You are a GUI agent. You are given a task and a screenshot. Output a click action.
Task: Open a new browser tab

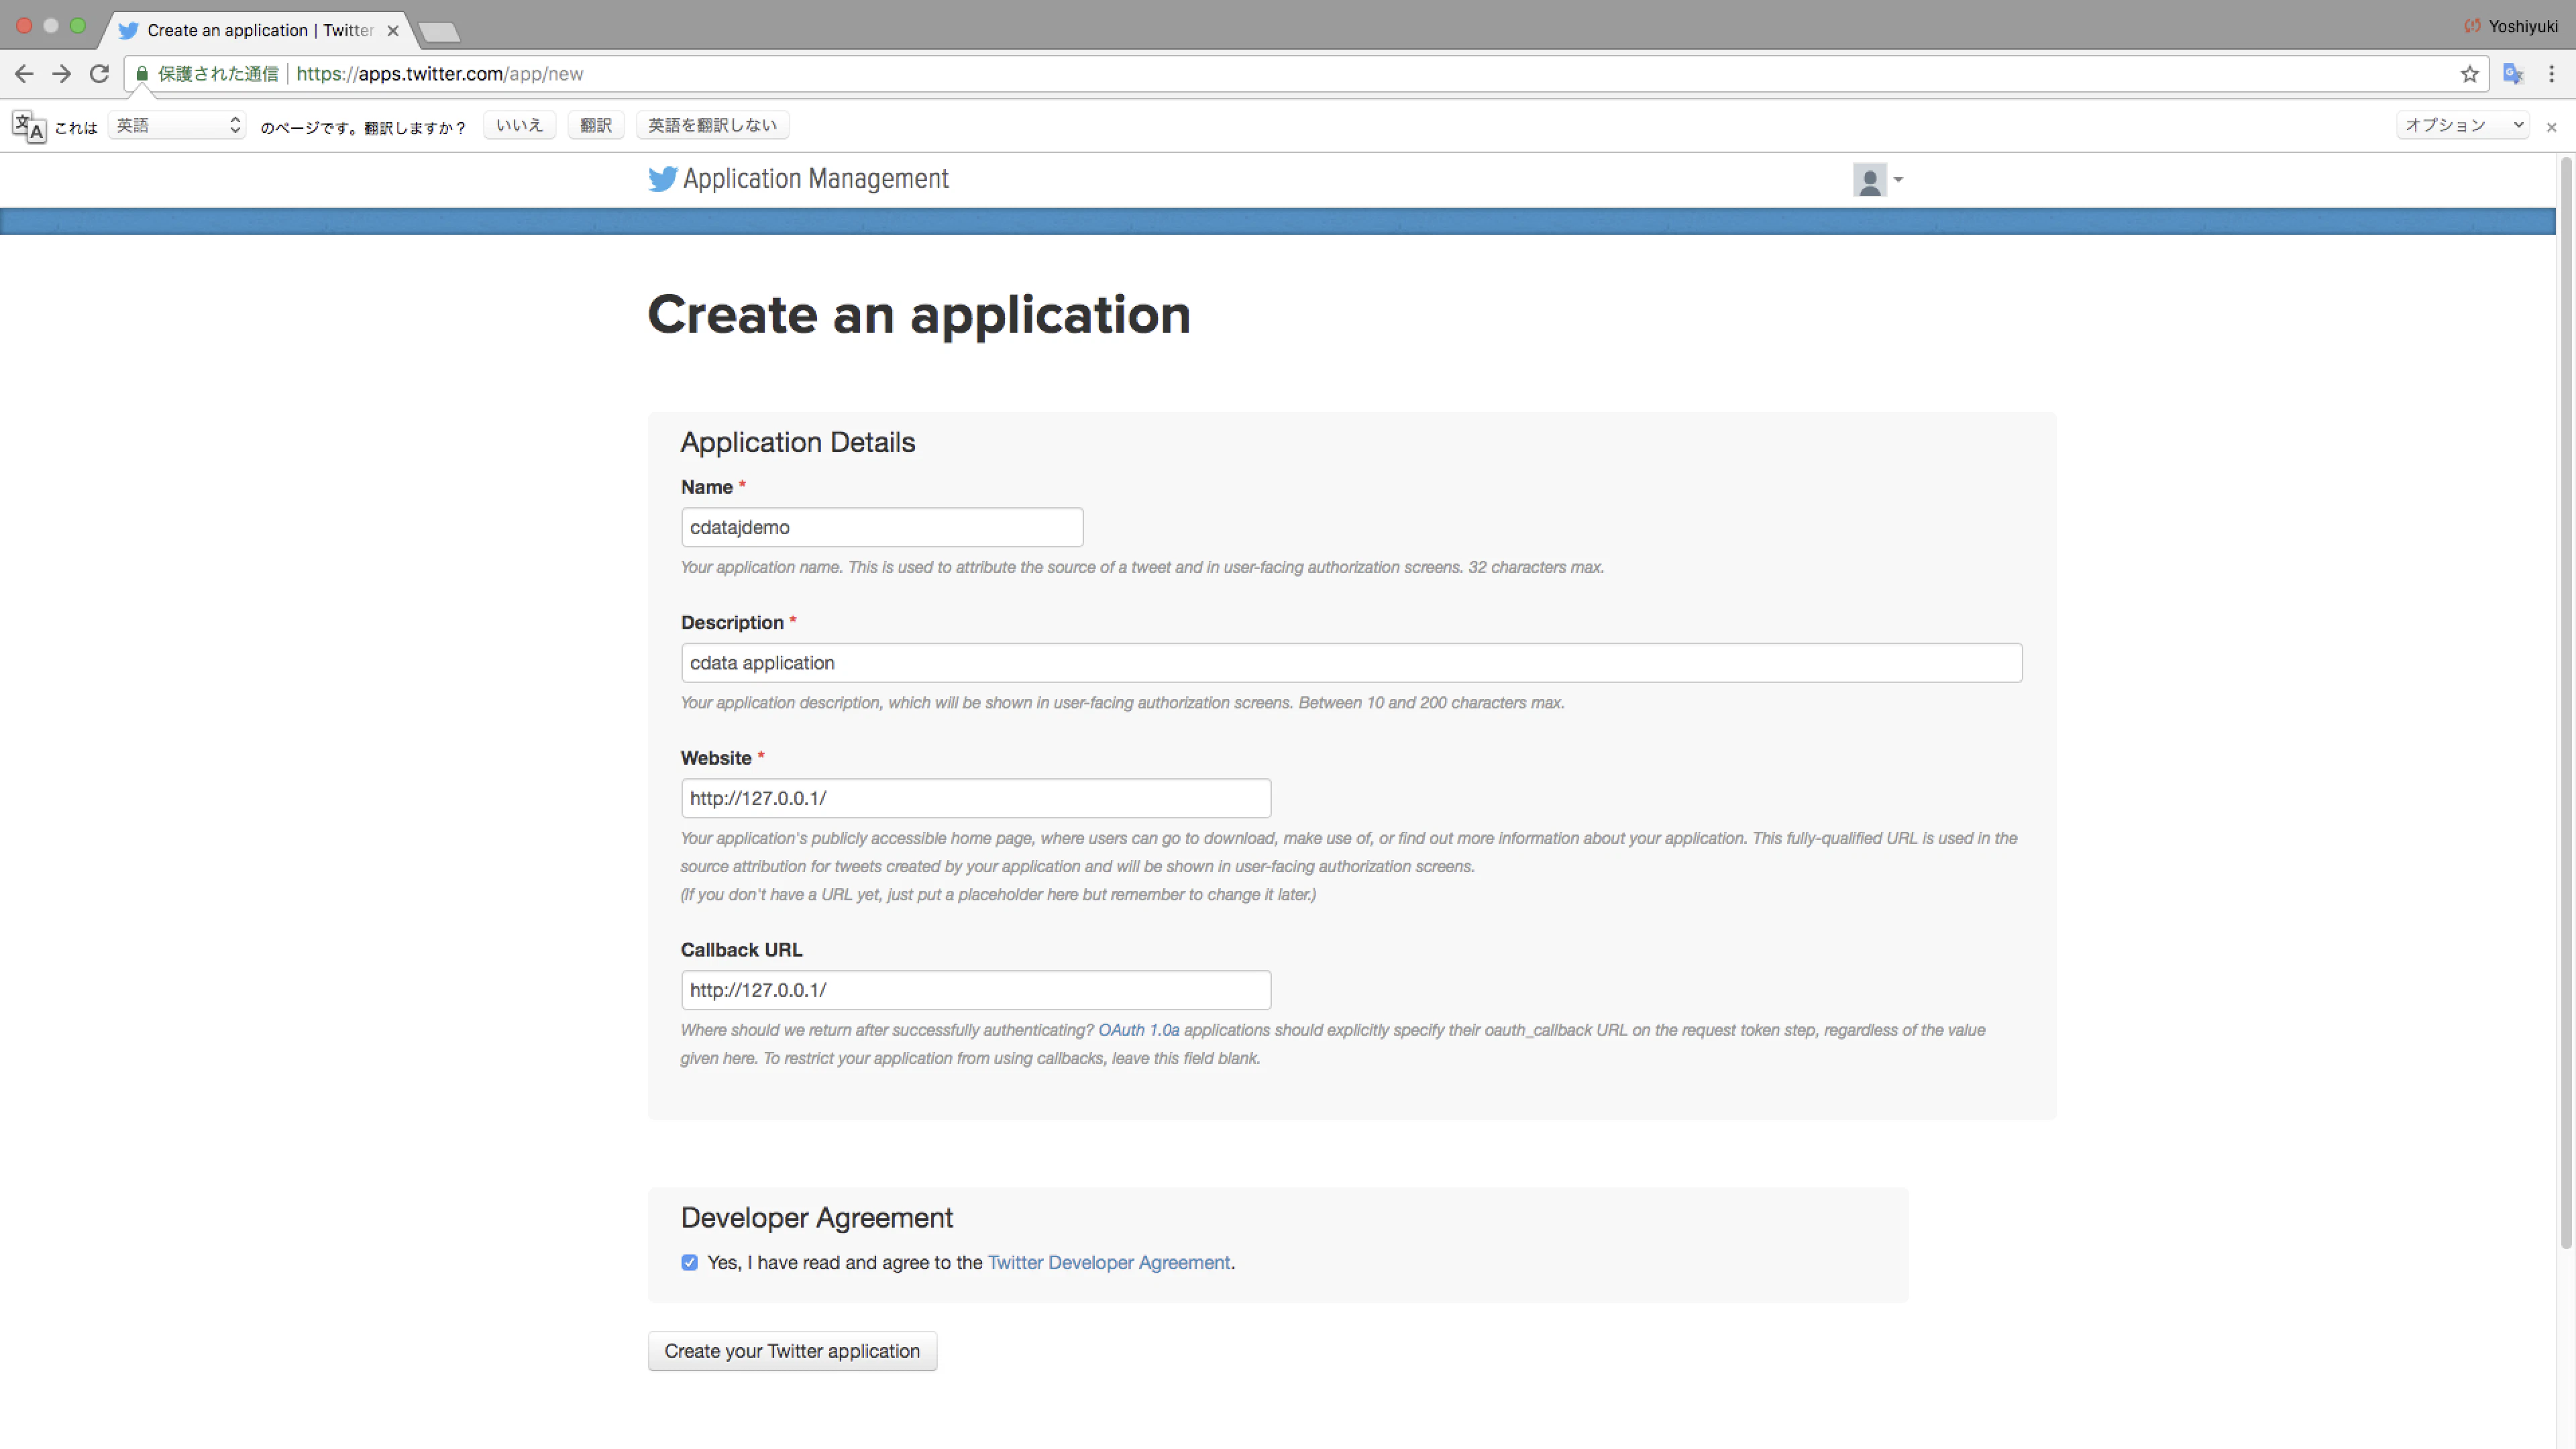click(x=439, y=32)
